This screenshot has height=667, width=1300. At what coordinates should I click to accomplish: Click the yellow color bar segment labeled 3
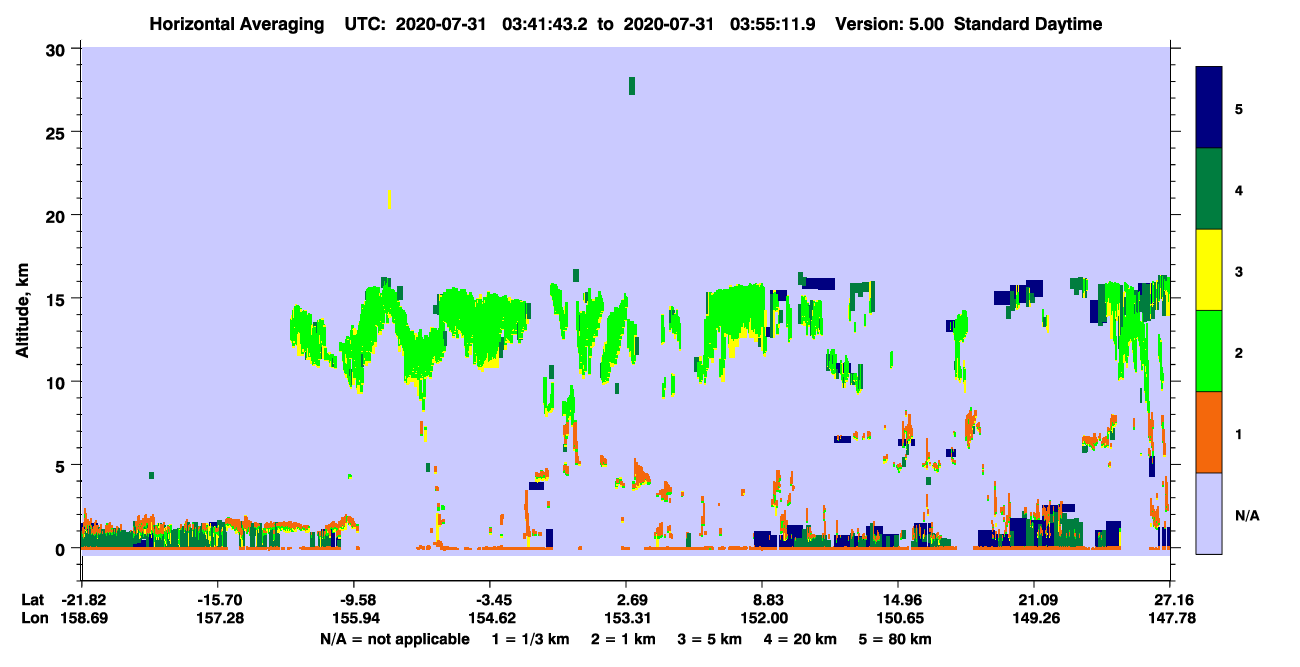pos(1209,270)
